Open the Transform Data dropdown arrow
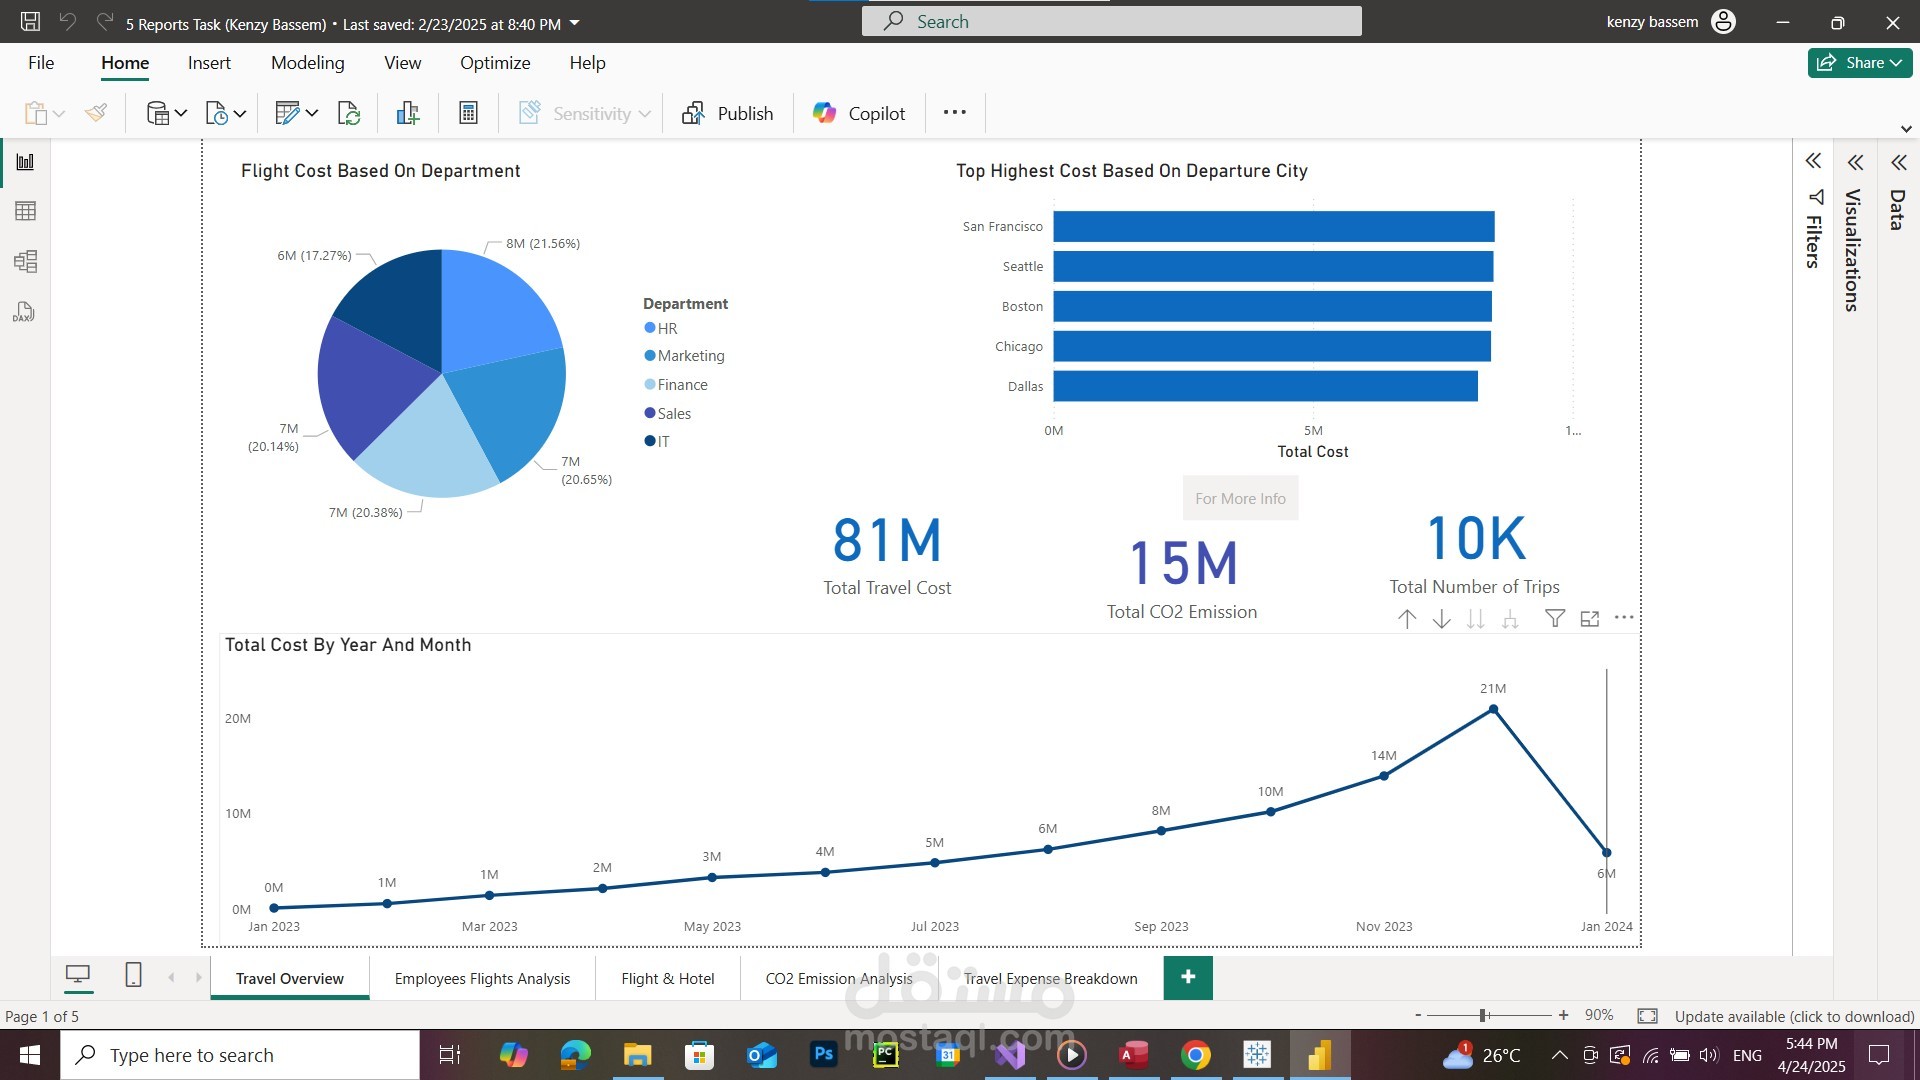This screenshot has height=1080, width=1920. [x=312, y=113]
